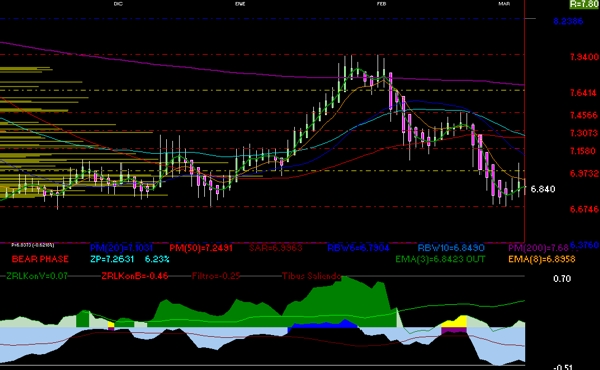Select the 7.6414 price level label
Viewport: 600px width, 370px height.
pos(583,93)
